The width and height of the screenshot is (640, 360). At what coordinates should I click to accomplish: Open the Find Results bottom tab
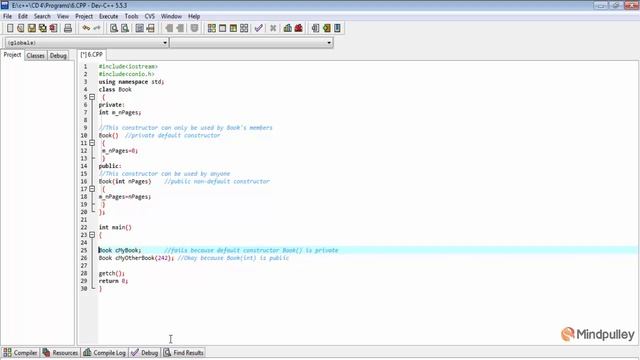pos(184,353)
